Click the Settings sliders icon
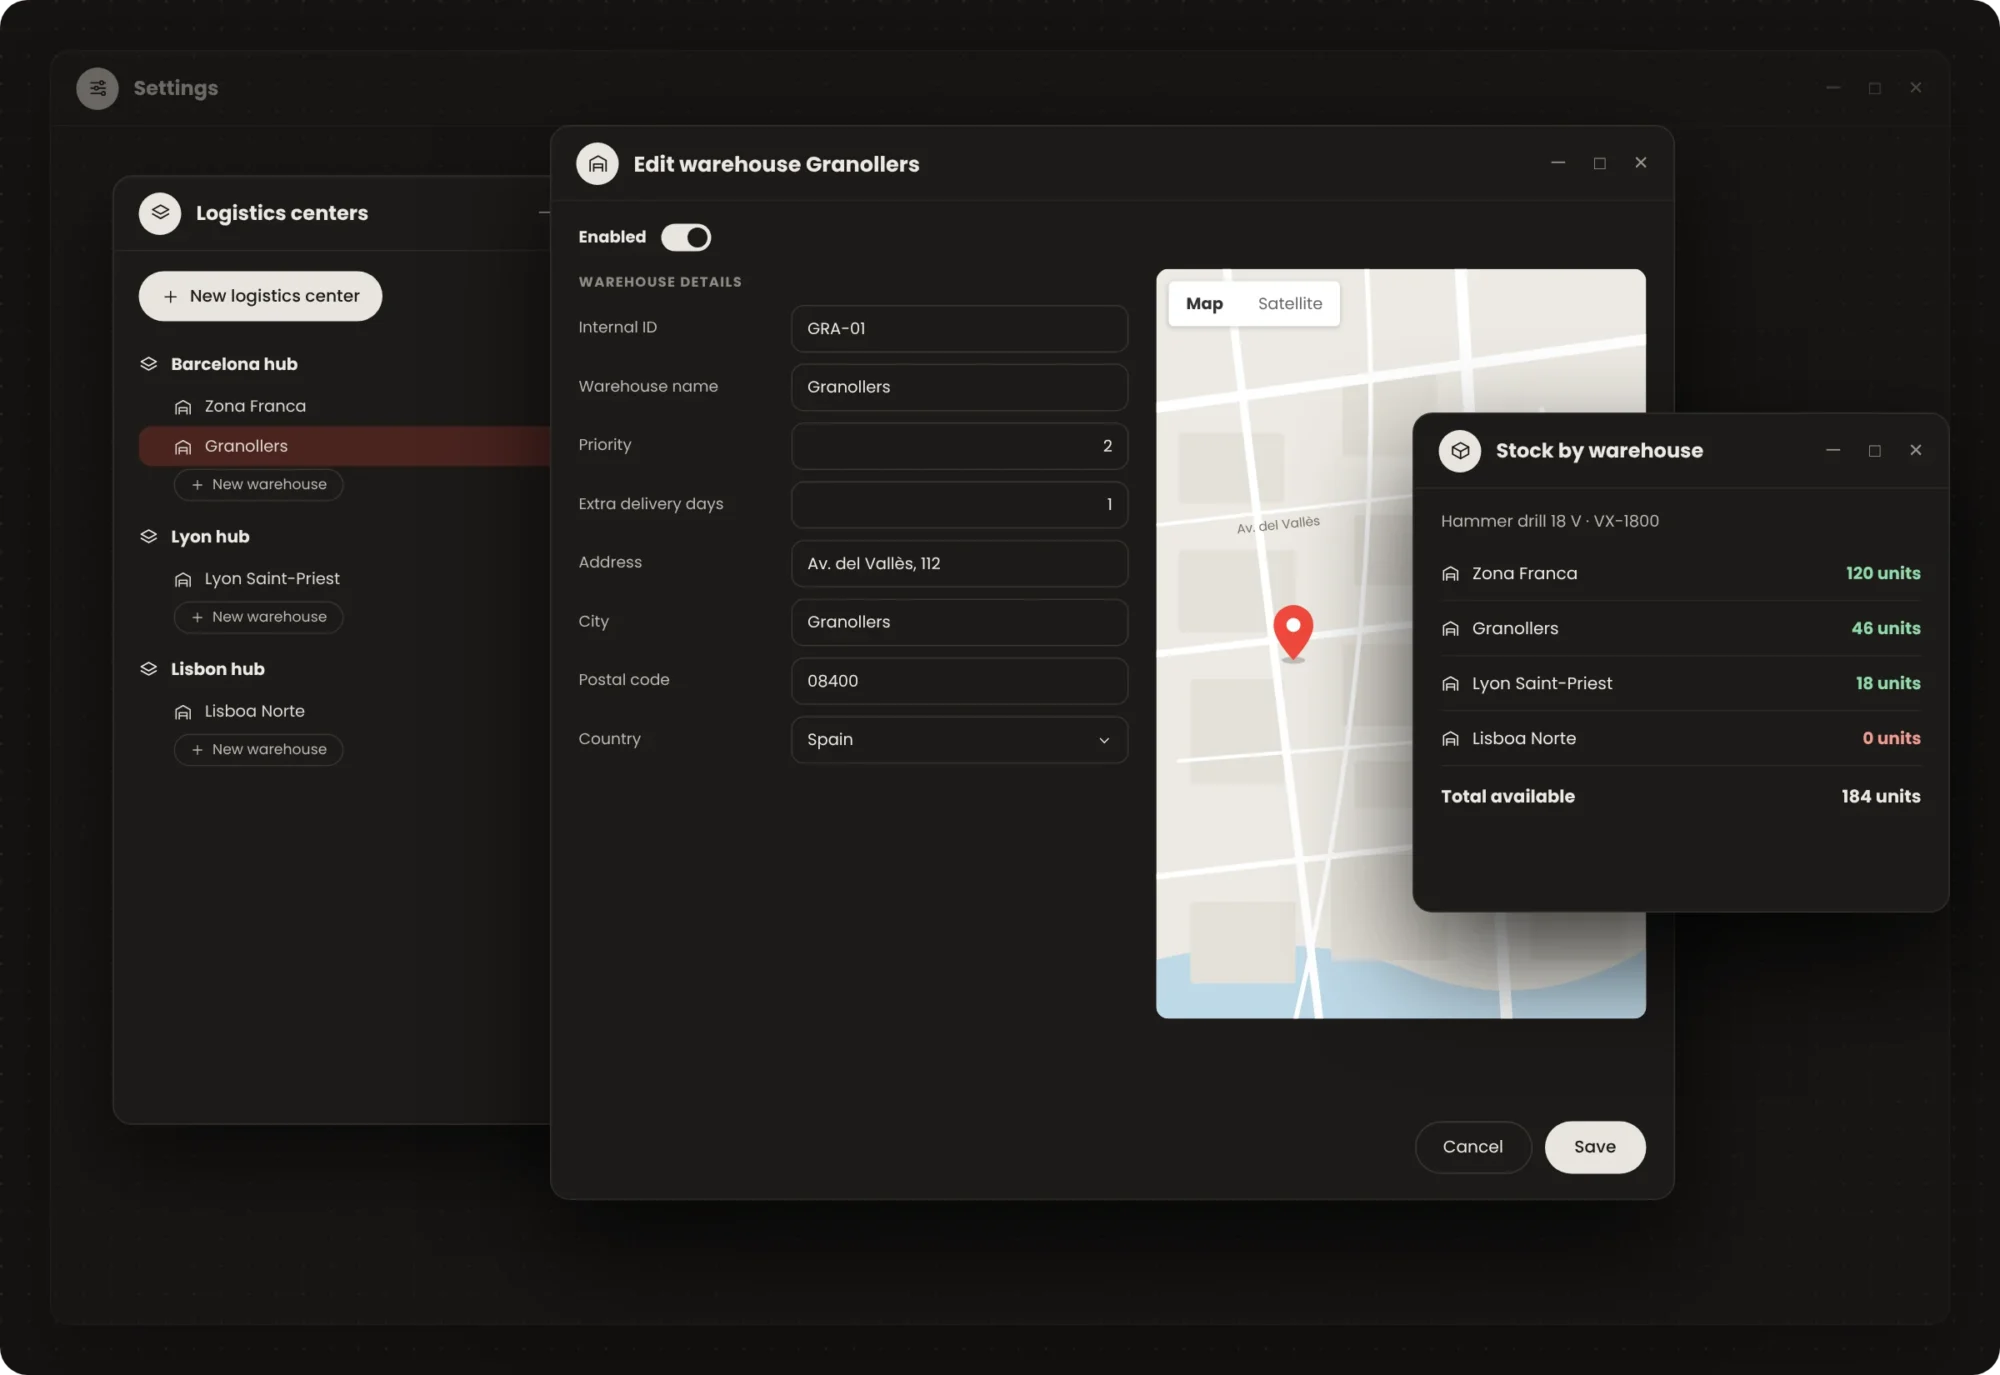 pos(97,88)
